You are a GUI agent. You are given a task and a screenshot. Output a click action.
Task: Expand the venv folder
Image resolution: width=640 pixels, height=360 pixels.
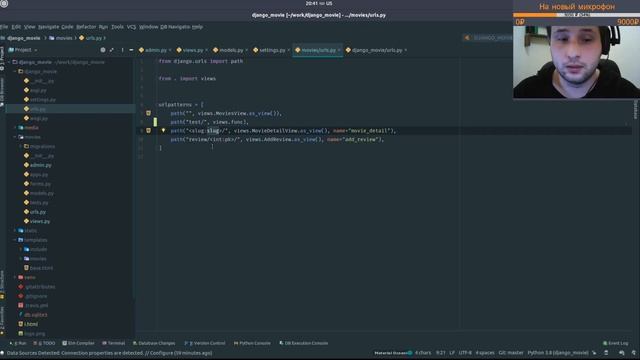16,278
